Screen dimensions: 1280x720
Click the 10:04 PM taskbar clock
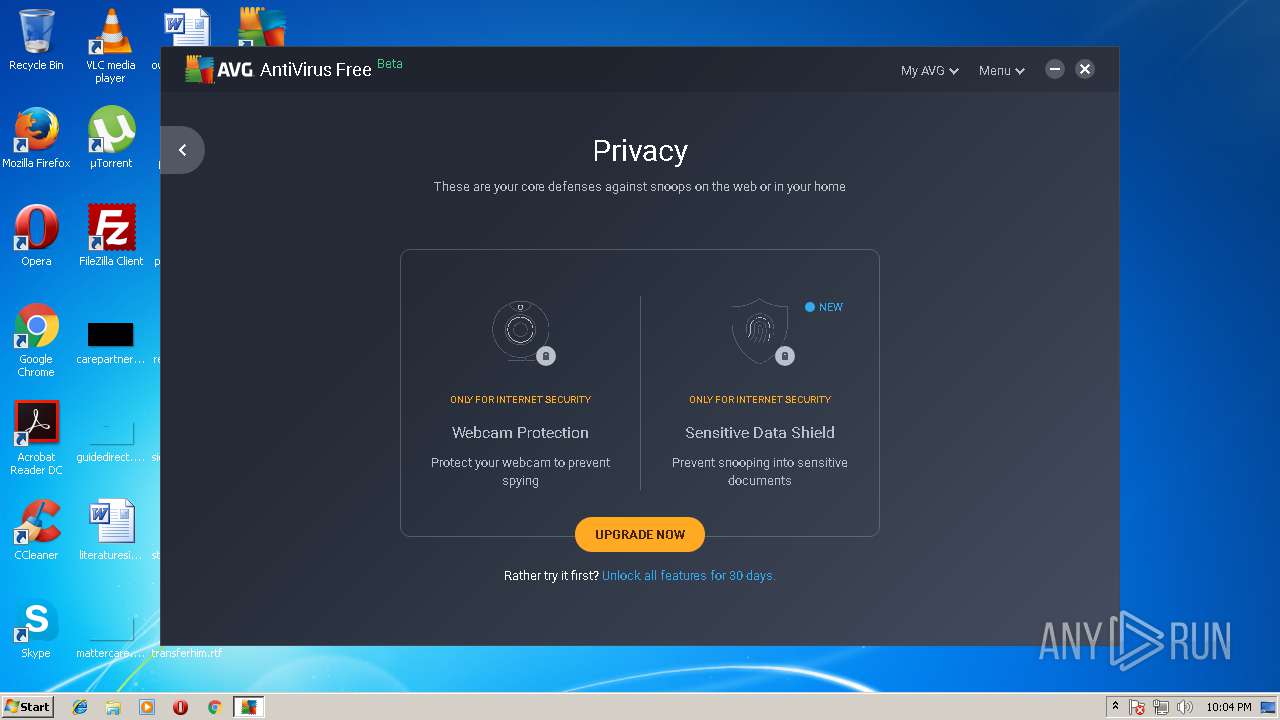tap(1229, 707)
